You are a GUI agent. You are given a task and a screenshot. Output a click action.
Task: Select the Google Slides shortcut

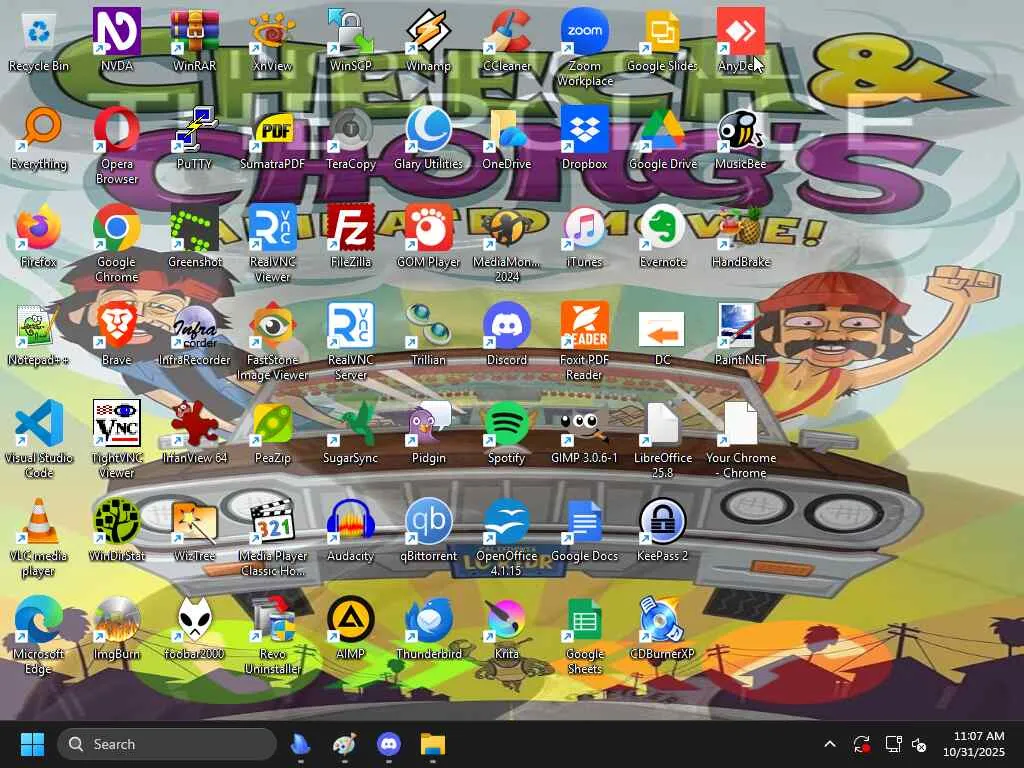tap(663, 31)
